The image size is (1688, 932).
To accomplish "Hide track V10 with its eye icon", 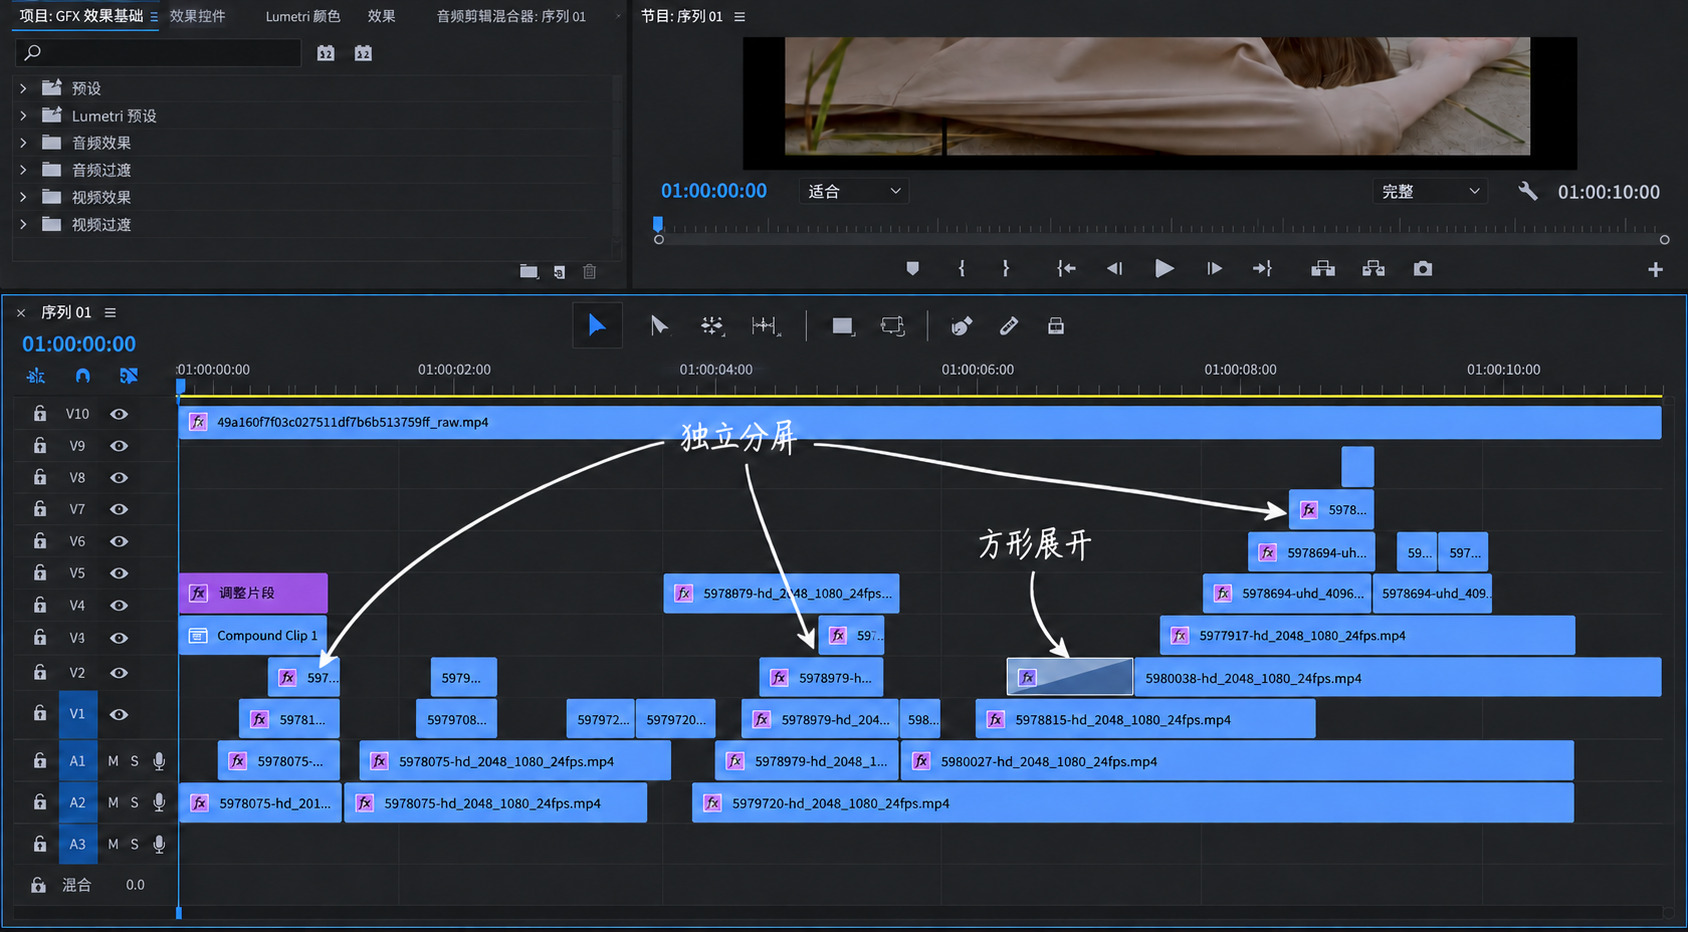I will [119, 414].
